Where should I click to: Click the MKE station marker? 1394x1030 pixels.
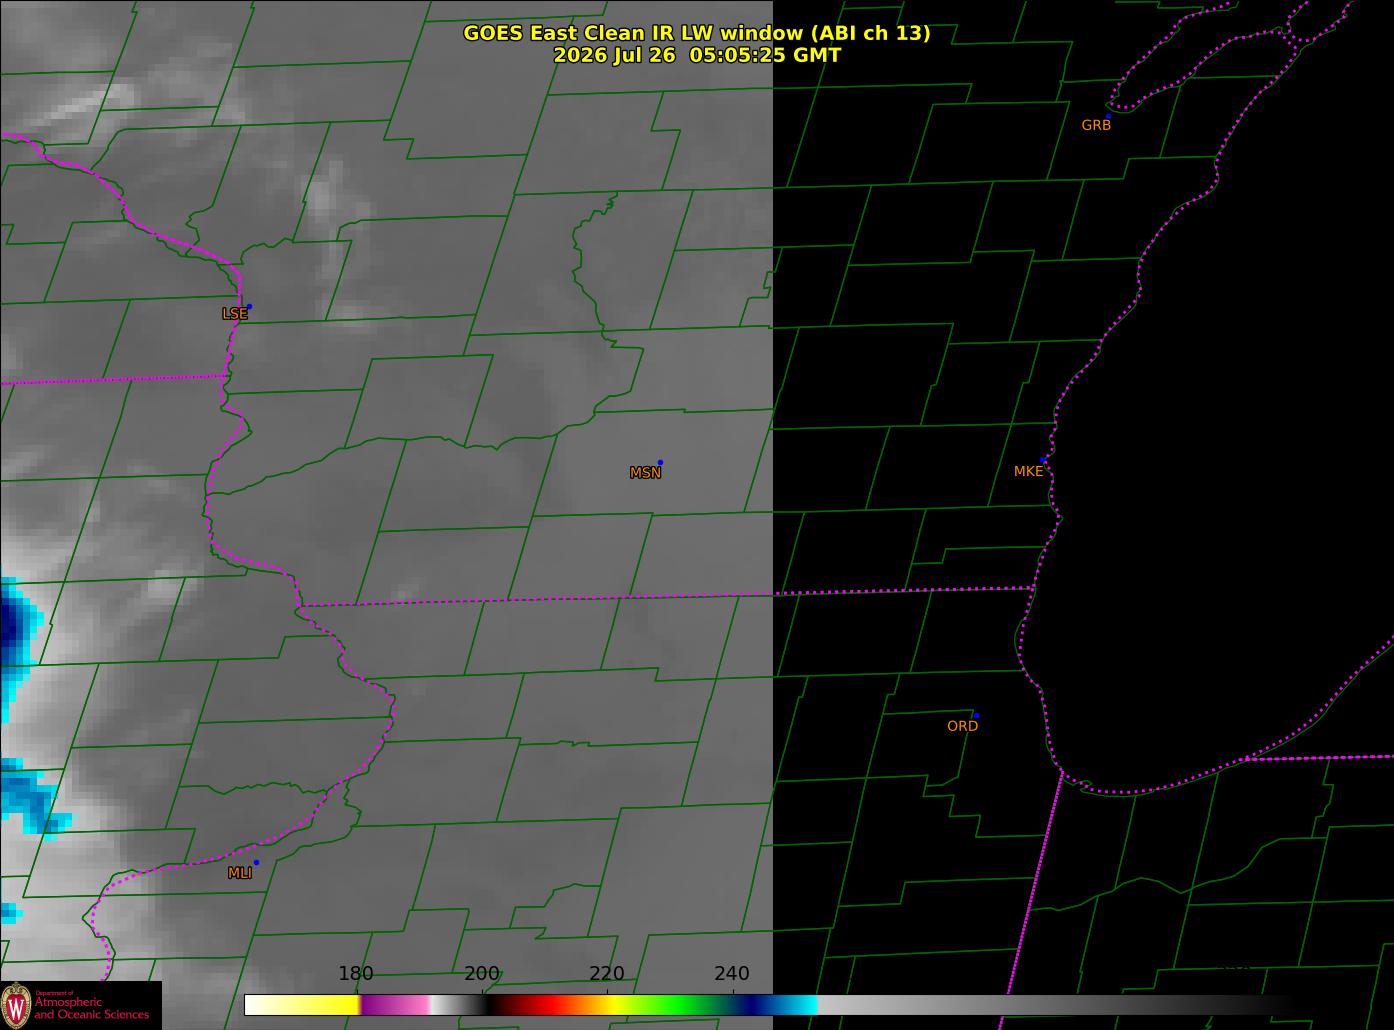[x=1043, y=461]
